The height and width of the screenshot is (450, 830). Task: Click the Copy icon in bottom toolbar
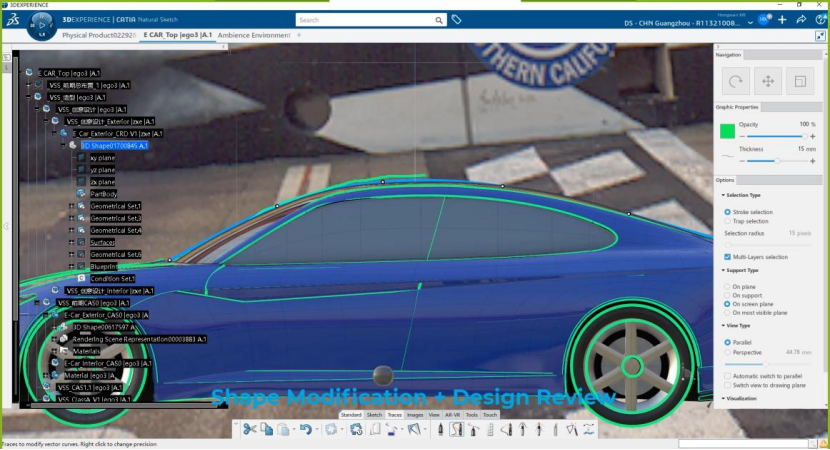click(x=266, y=429)
